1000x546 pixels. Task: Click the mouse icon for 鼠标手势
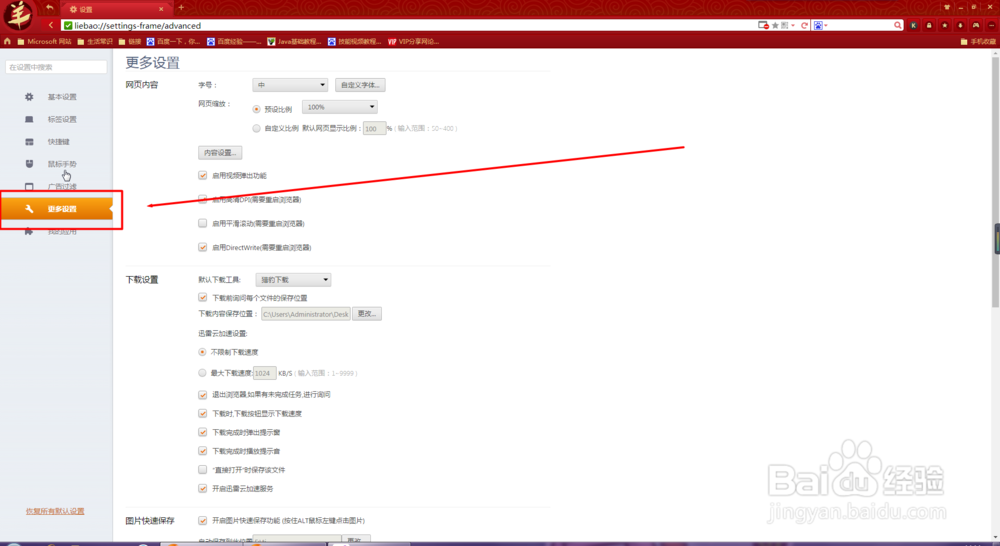(x=29, y=164)
